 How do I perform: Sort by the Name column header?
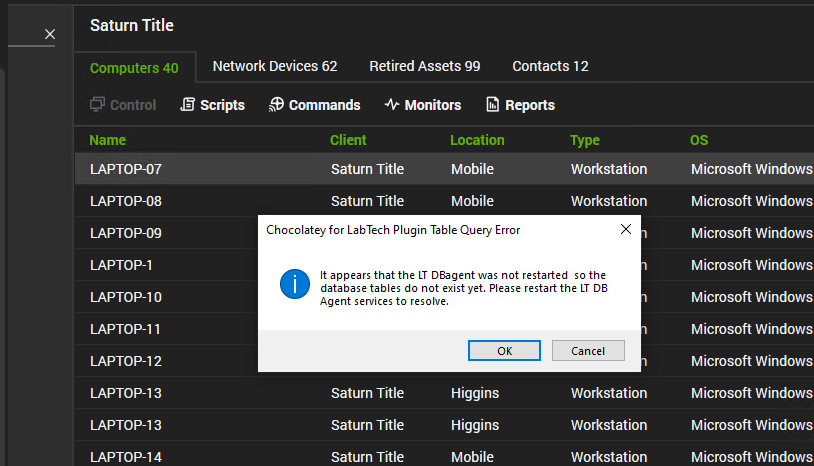coord(108,140)
